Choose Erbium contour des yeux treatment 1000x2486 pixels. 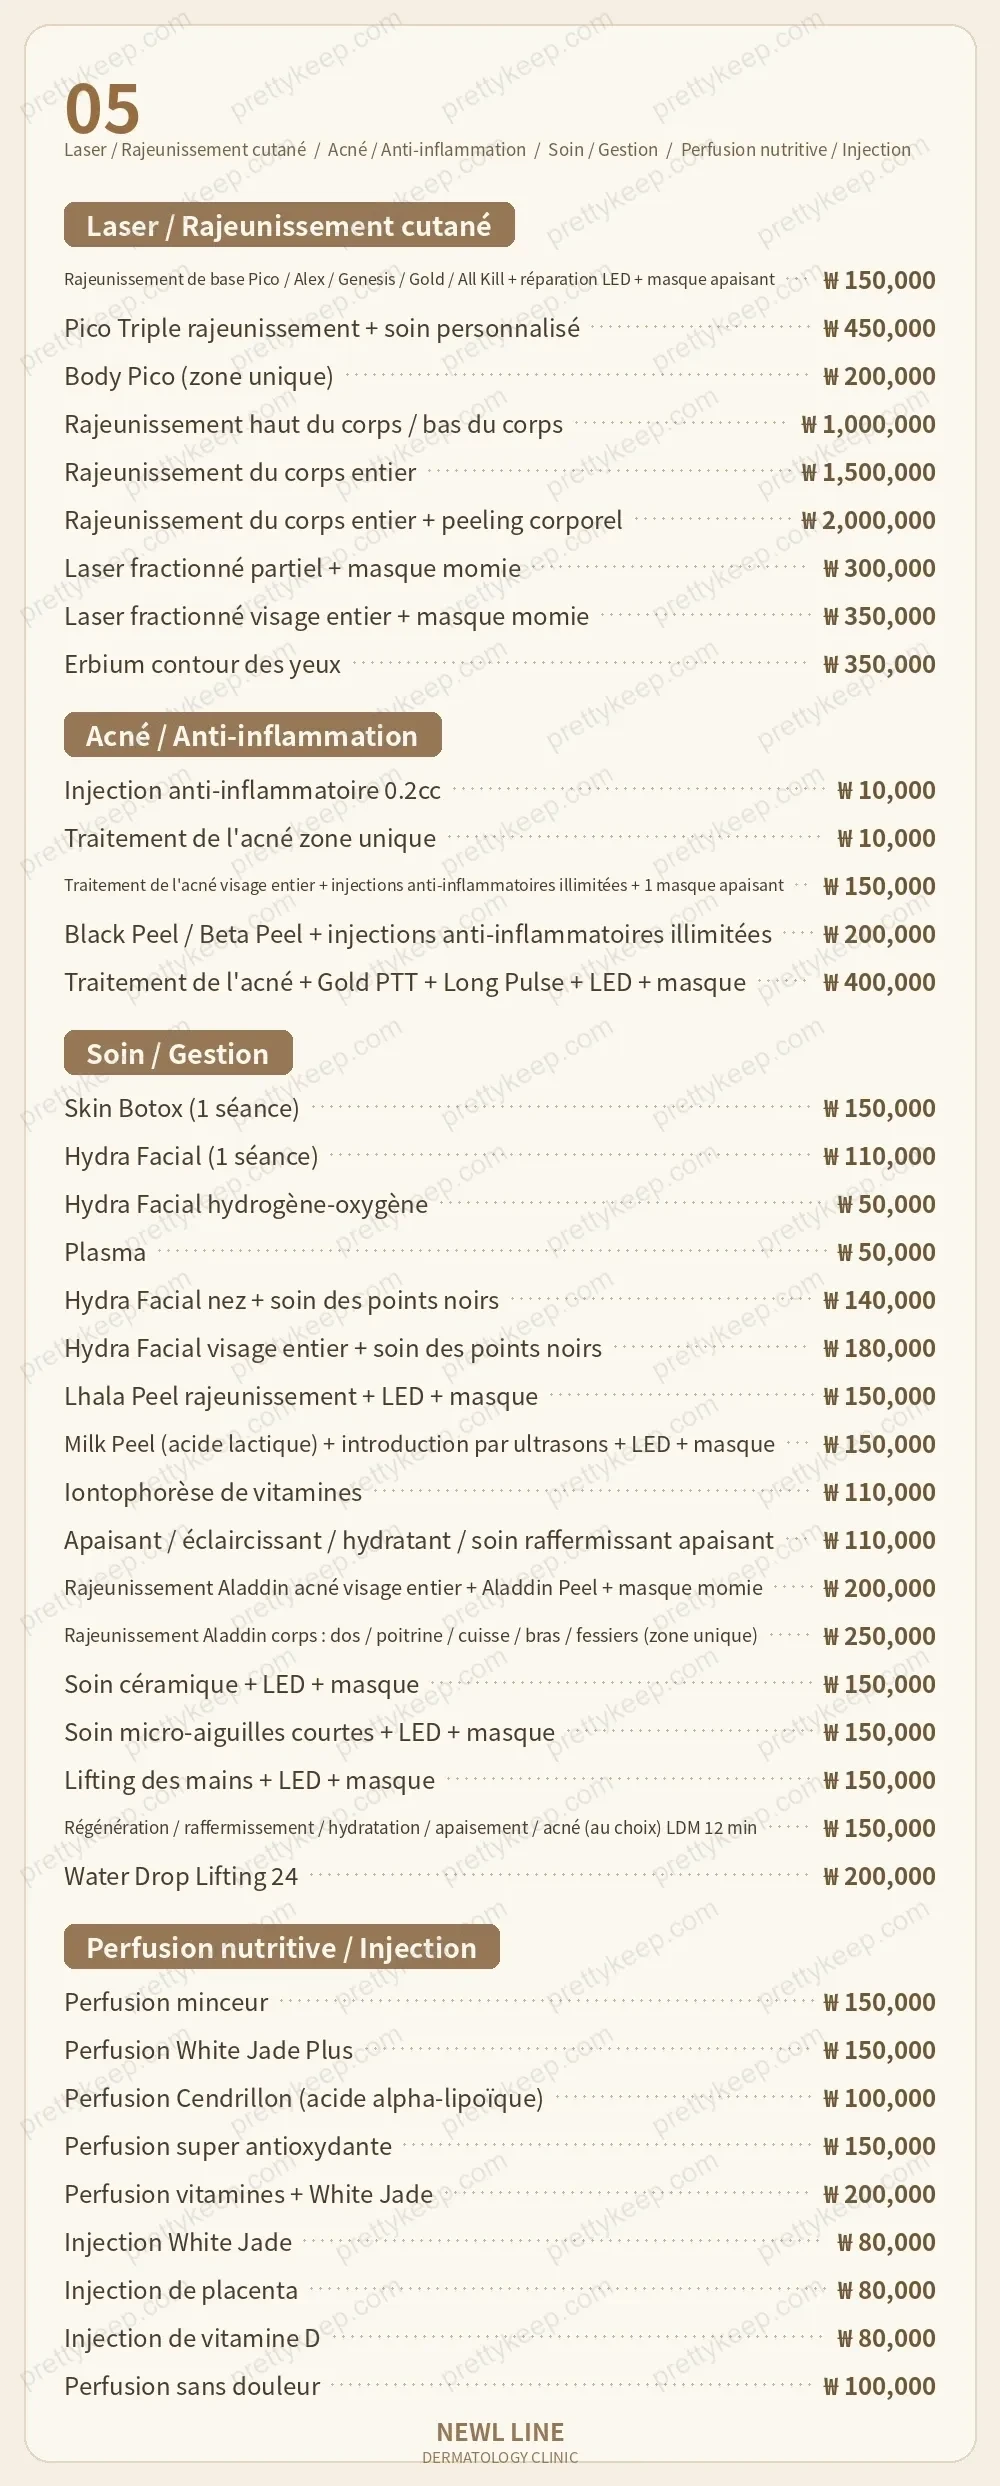(x=500, y=664)
